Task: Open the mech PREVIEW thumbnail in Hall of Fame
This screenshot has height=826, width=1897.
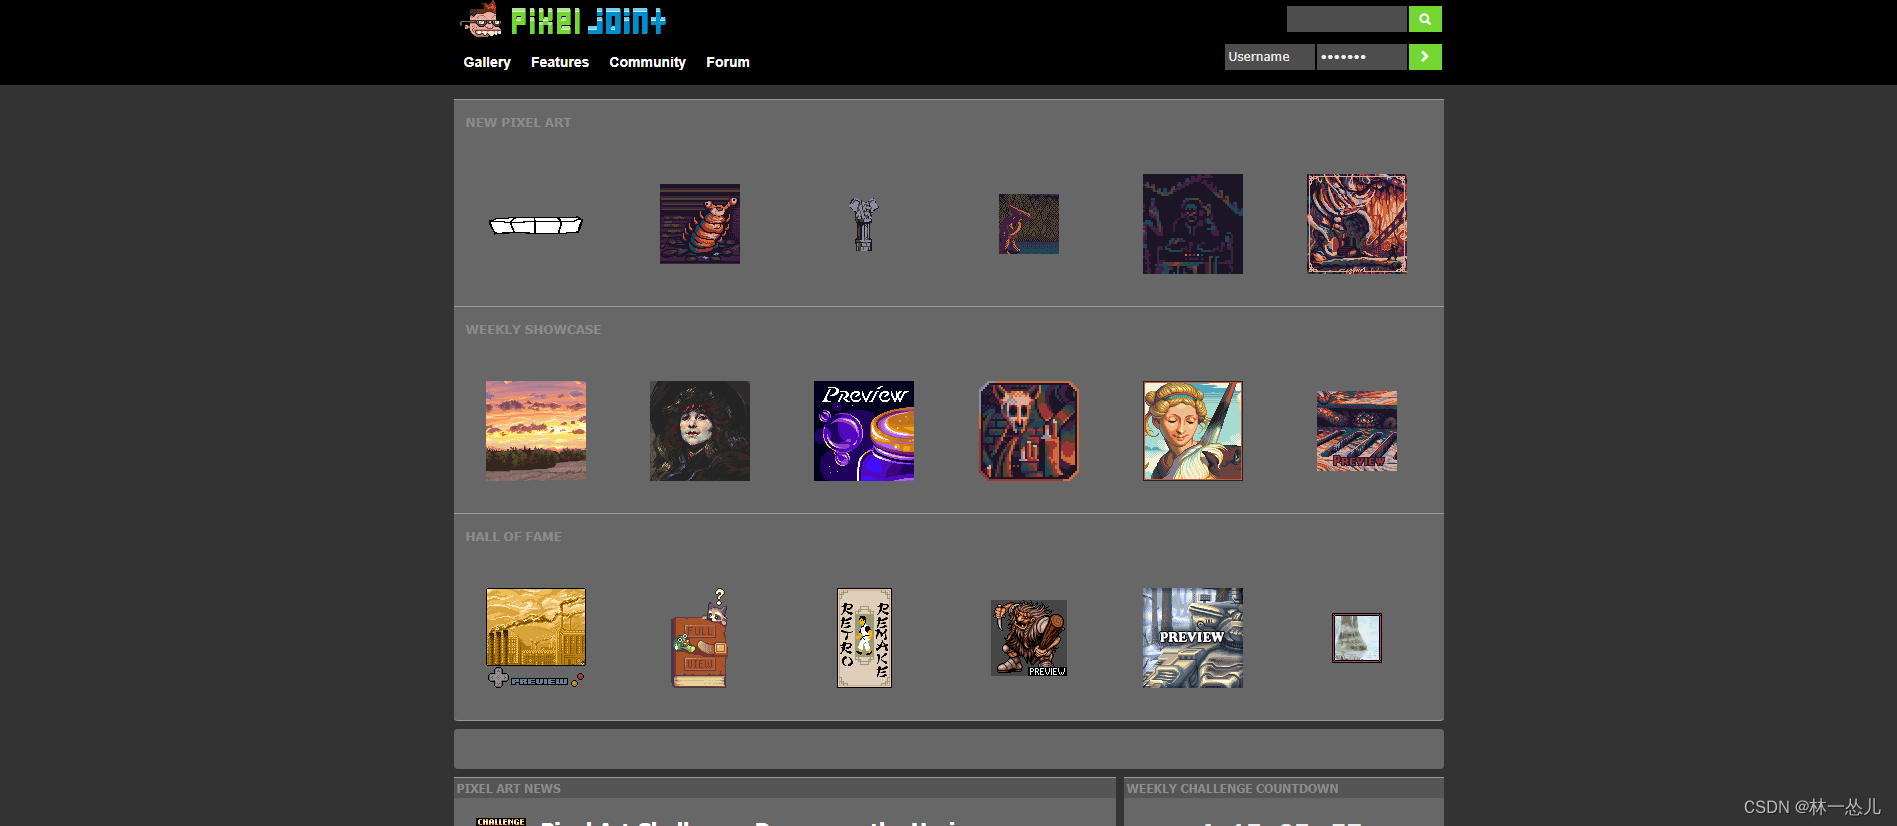Action: pyautogui.click(x=1193, y=638)
